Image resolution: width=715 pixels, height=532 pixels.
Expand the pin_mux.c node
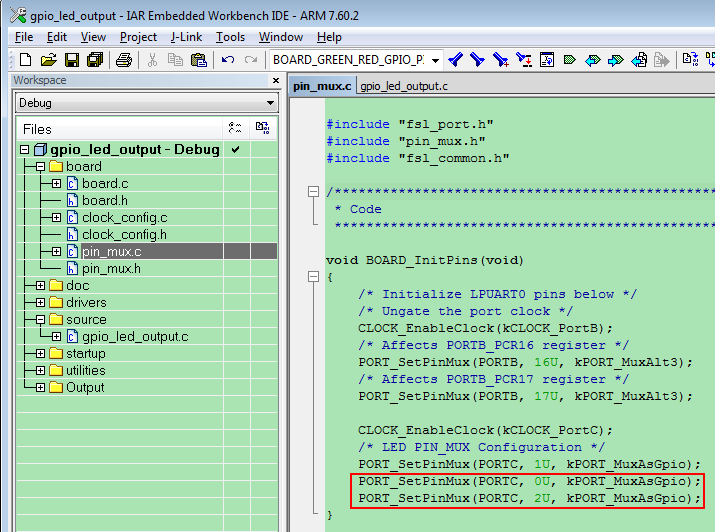(x=56, y=251)
